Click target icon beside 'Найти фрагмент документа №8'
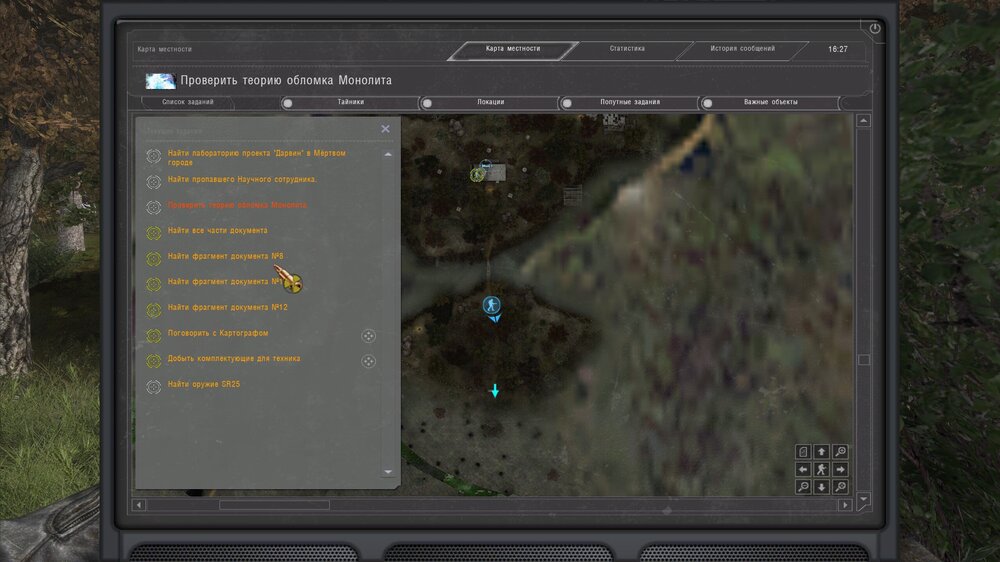This screenshot has height=562, width=1000. [x=153, y=258]
